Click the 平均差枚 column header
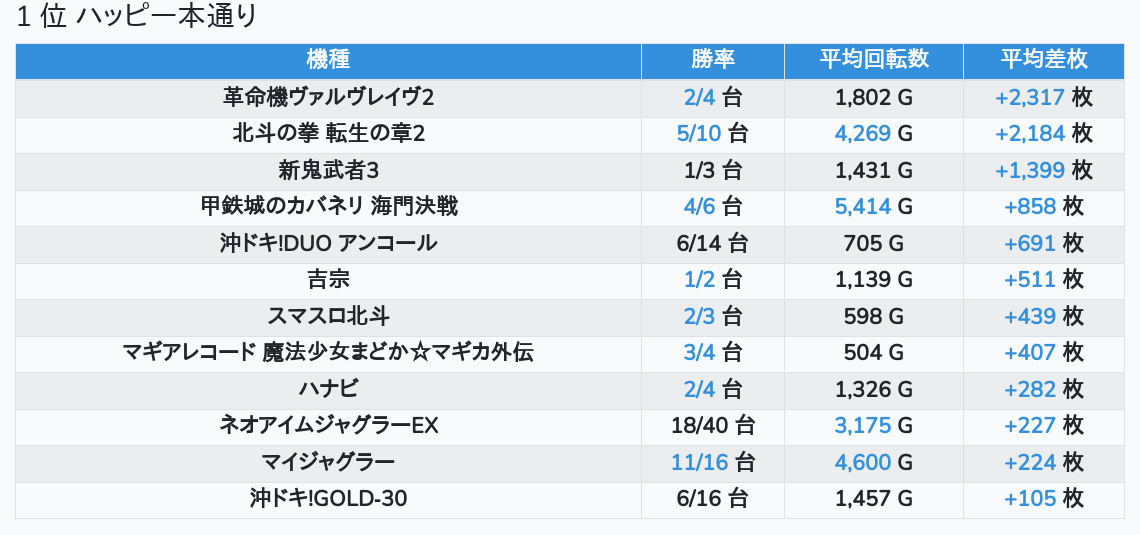This screenshot has height=535, width=1140. click(x=1043, y=60)
